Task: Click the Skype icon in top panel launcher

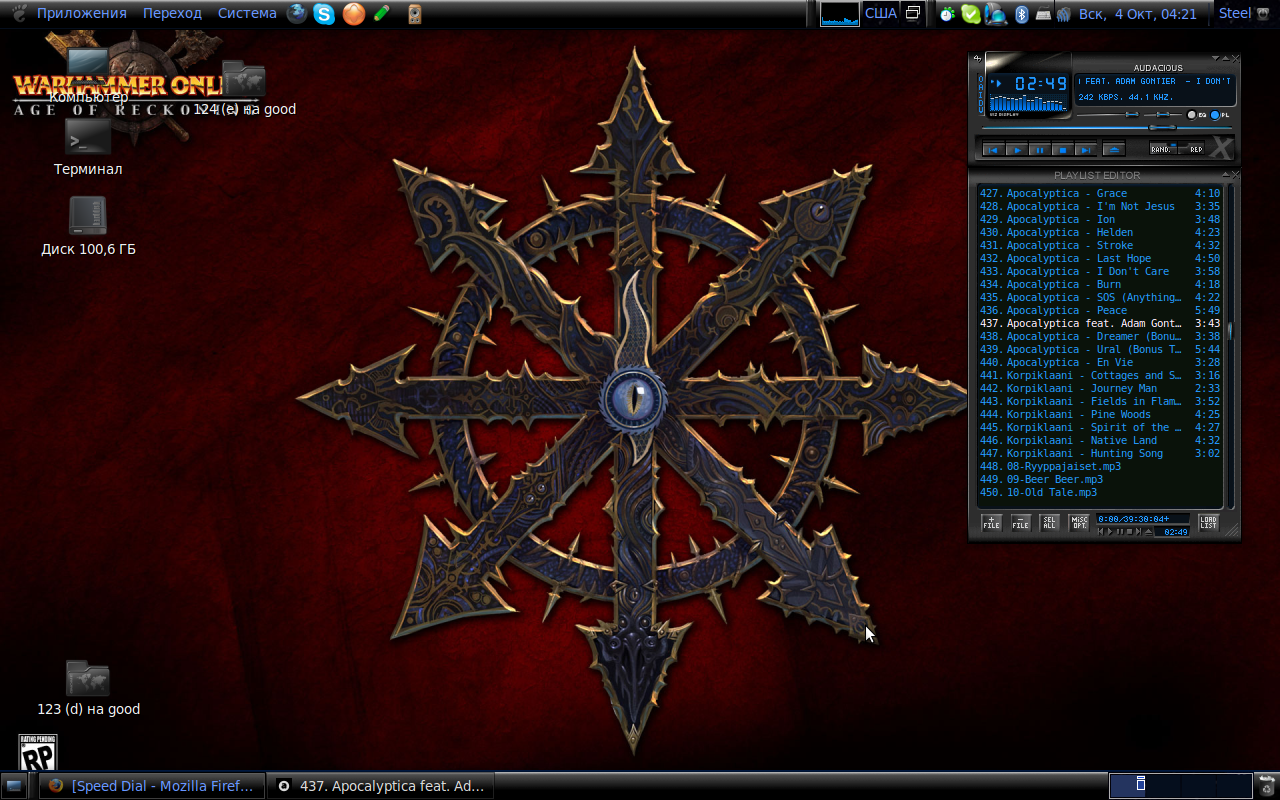Action: coord(324,13)
